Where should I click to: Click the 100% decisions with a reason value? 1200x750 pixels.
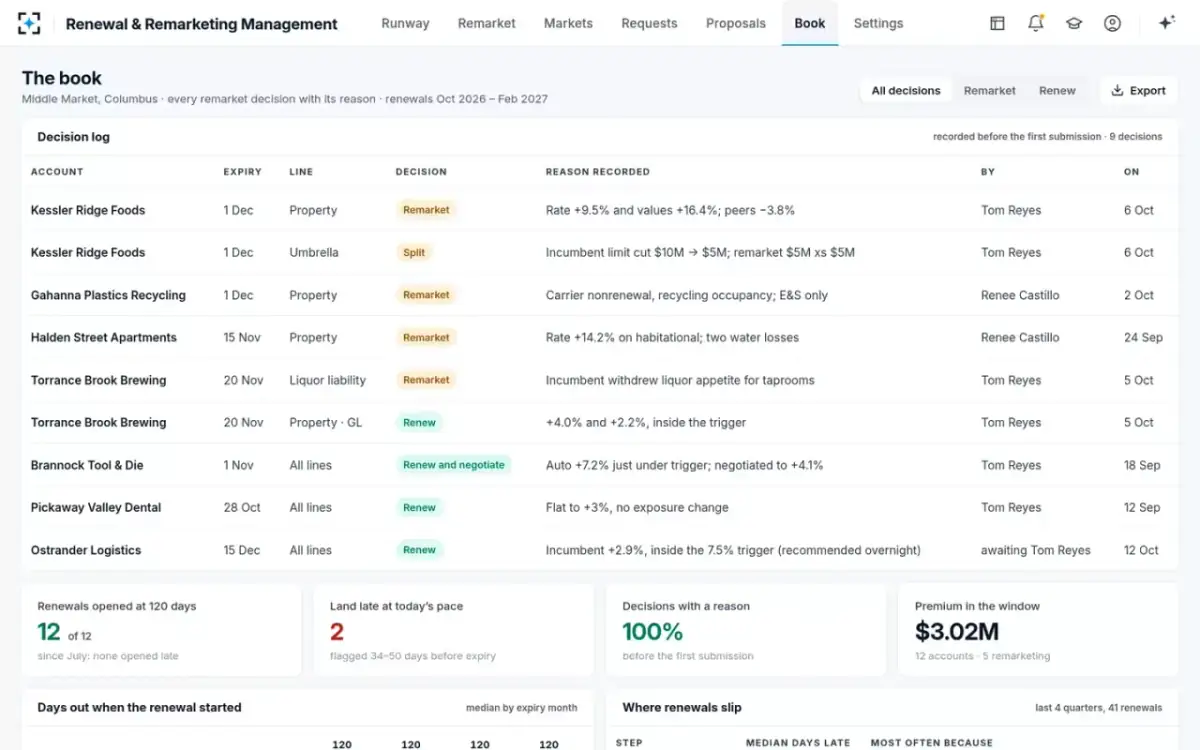(x=653, y=631)
